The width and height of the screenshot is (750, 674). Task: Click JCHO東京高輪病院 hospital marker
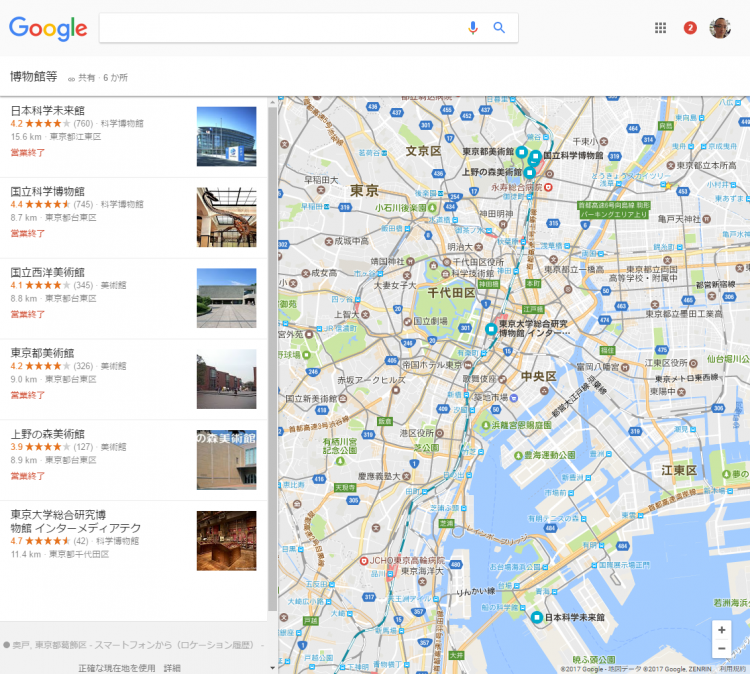tap(364, 560)
